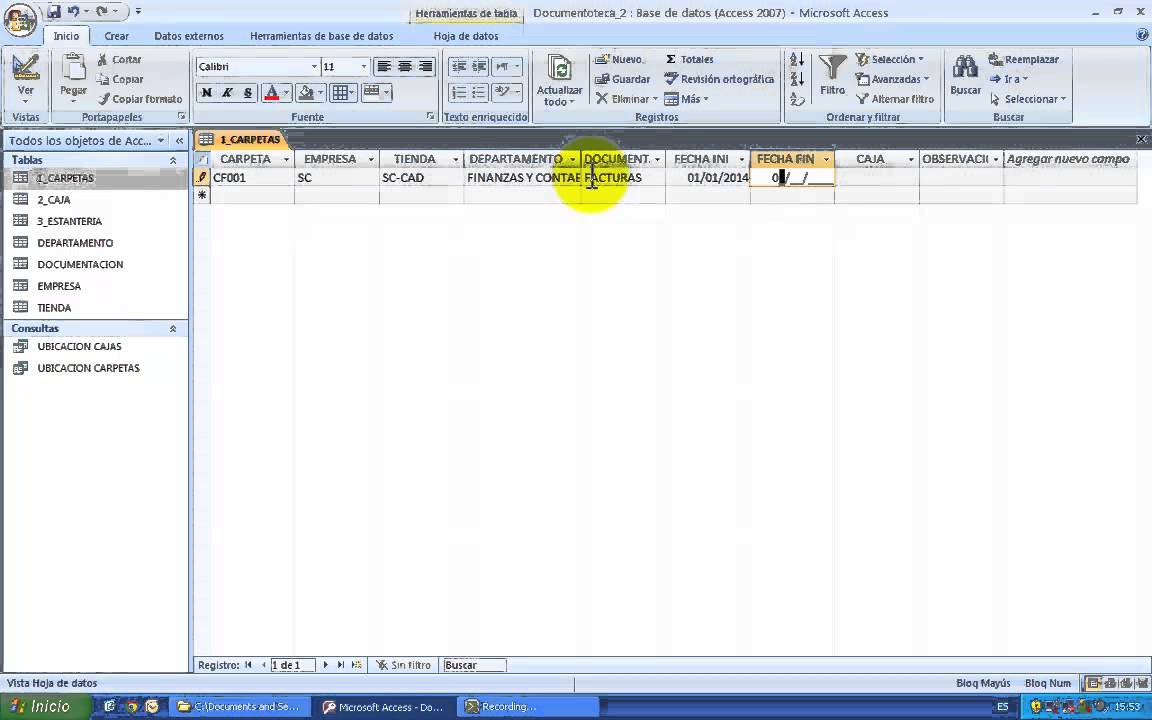Viewport: 1152px width, 720px height.
Task: Run Revisión ortográfica spell check
Action: point(719,79)
